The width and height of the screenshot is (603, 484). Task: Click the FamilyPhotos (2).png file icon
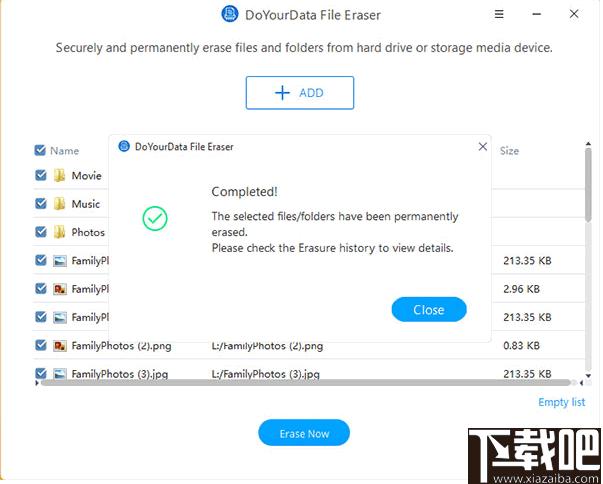[60, 346]
